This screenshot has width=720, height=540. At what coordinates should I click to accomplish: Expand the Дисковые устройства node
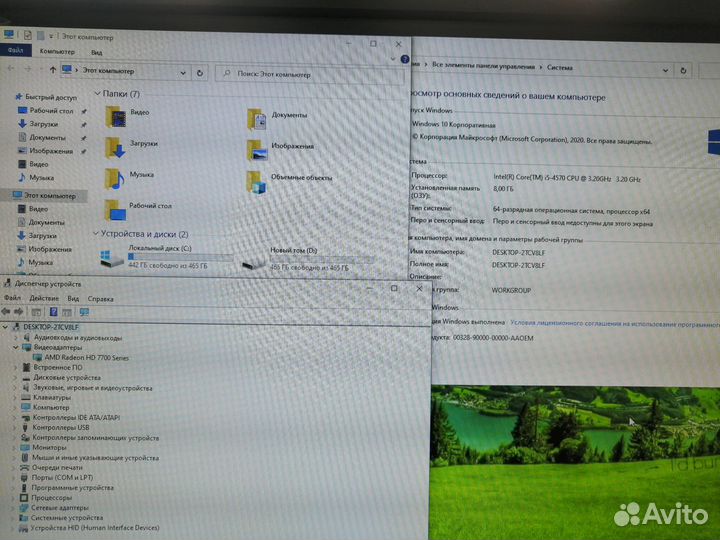coord(15,377)
